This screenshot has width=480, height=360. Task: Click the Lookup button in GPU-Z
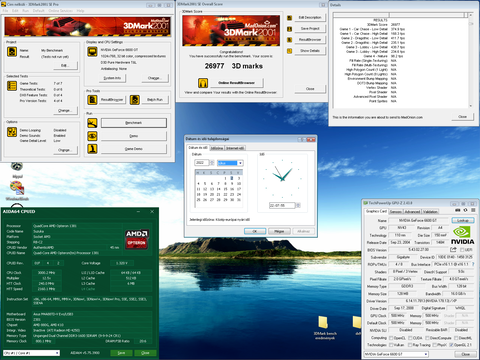click(463, 220)
